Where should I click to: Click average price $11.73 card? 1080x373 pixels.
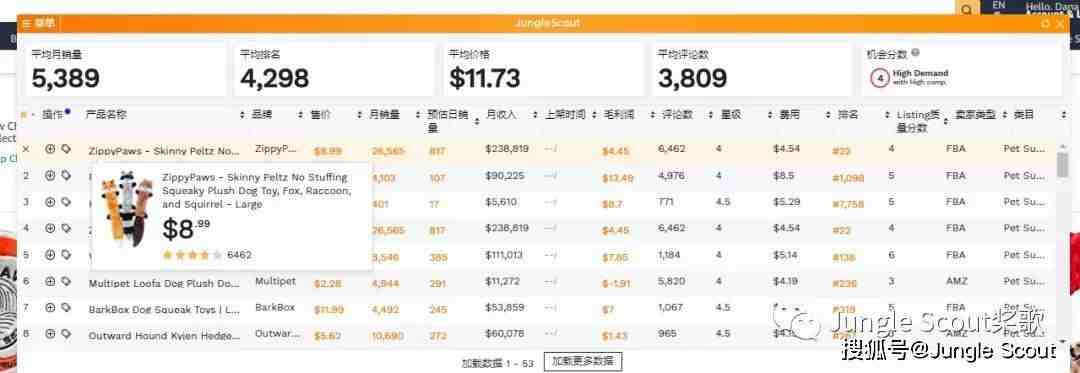[x=543, y=70]
